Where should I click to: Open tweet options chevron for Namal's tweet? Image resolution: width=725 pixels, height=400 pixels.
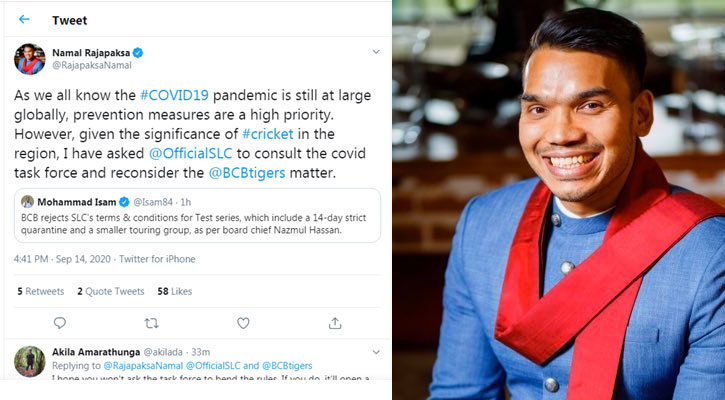(375, 51)
